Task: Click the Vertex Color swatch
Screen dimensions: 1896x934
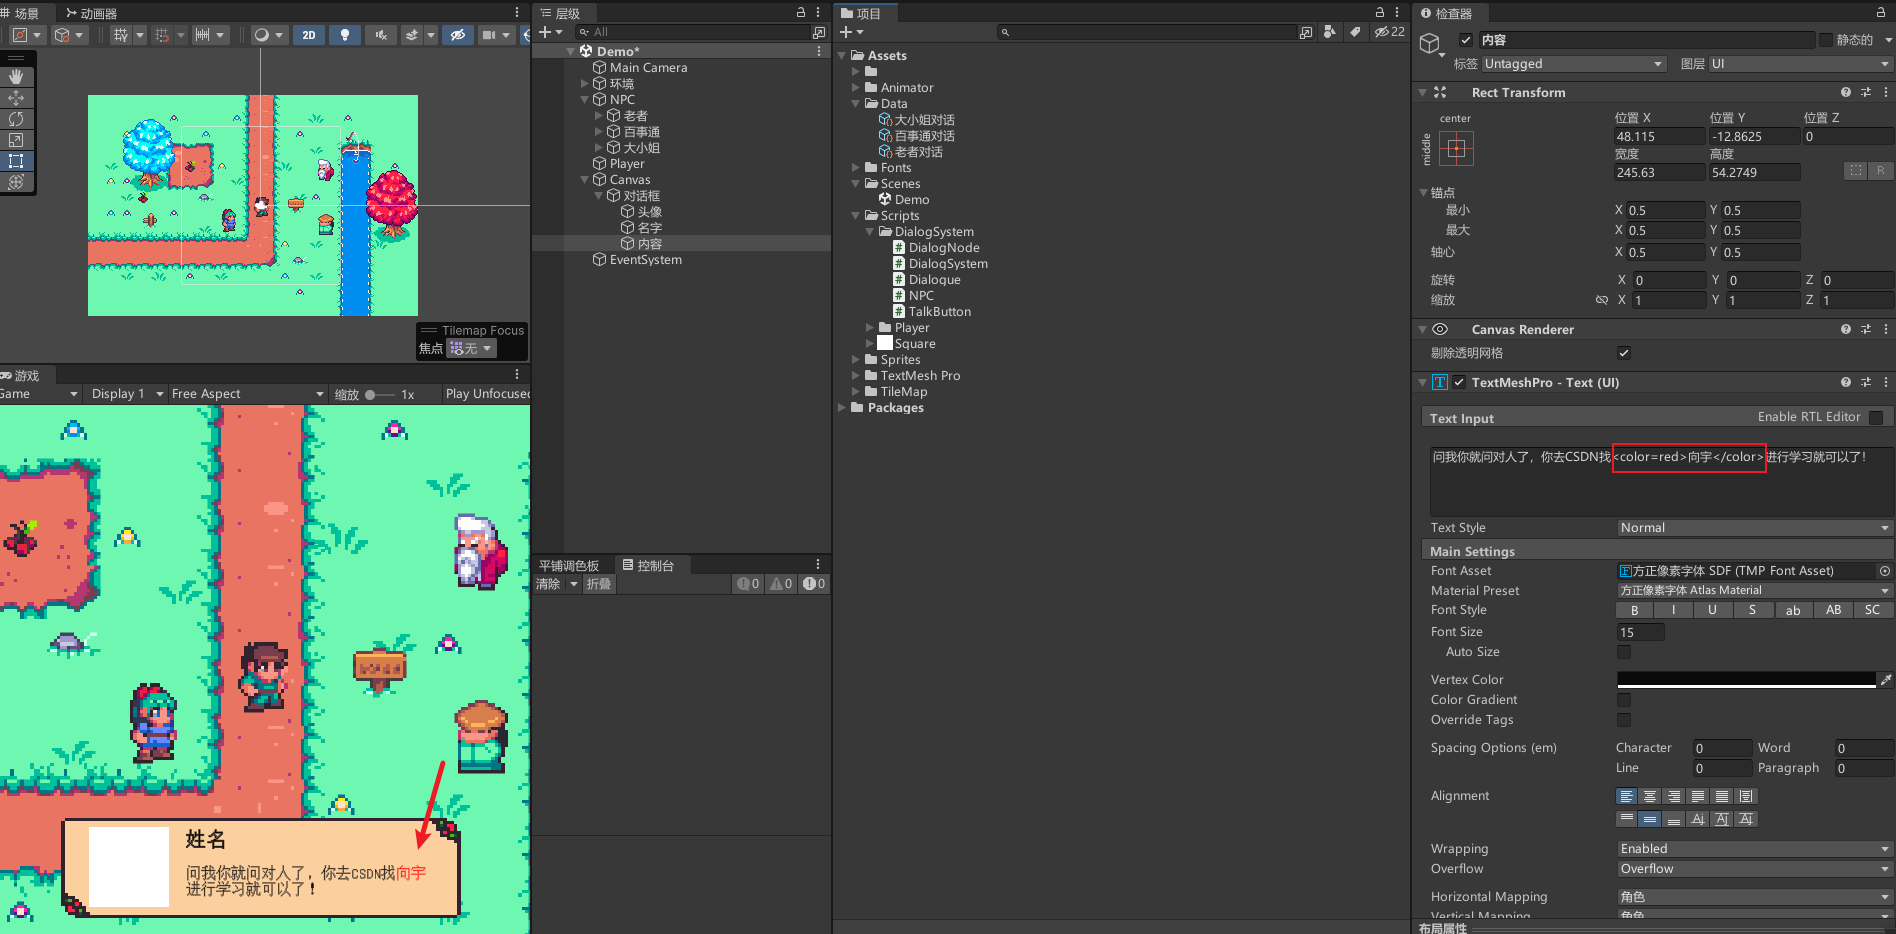Action: pos(1746,680)
